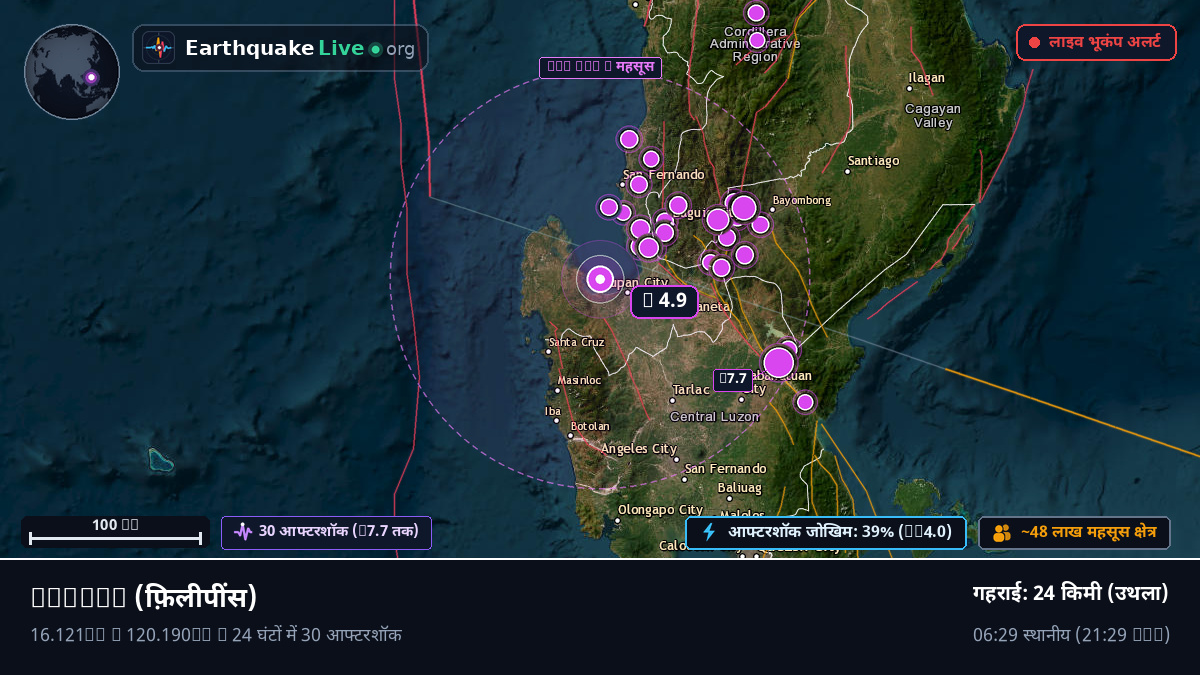Click the Cordillera Administrative Region label
The image size is (1200, 675).
[x=755, y=44]
